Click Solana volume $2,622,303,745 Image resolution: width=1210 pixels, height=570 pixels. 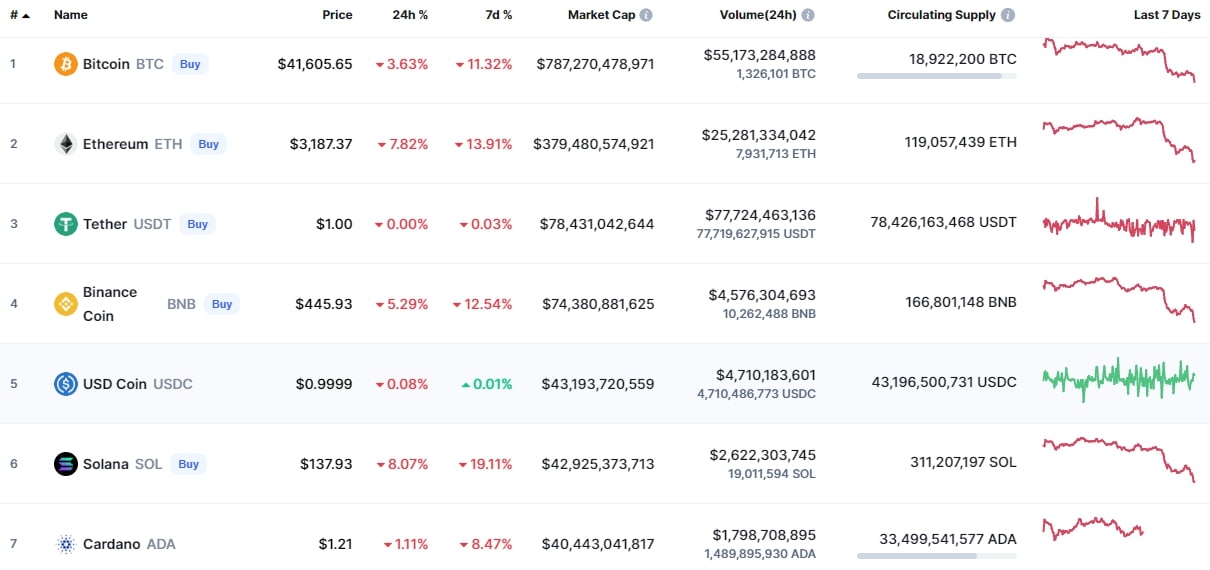tap(765, 455)
